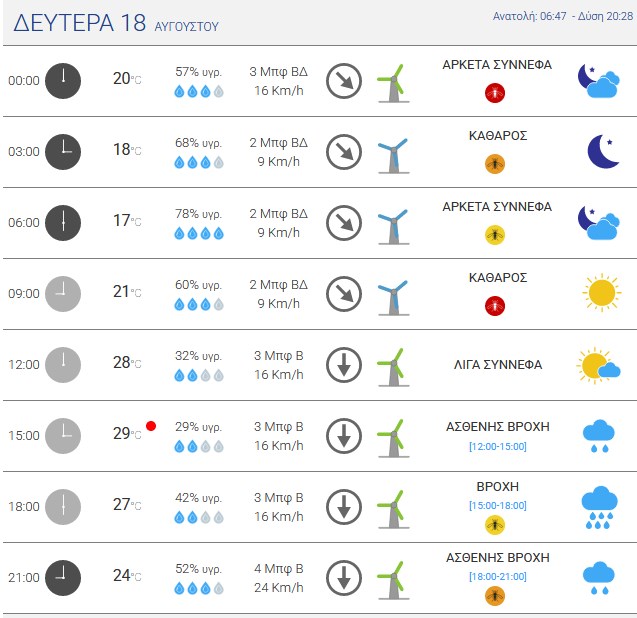Click the 4 Μπφ Β wind reading
The width and height of the screenshot is (637, 618).
coord(279,568)
